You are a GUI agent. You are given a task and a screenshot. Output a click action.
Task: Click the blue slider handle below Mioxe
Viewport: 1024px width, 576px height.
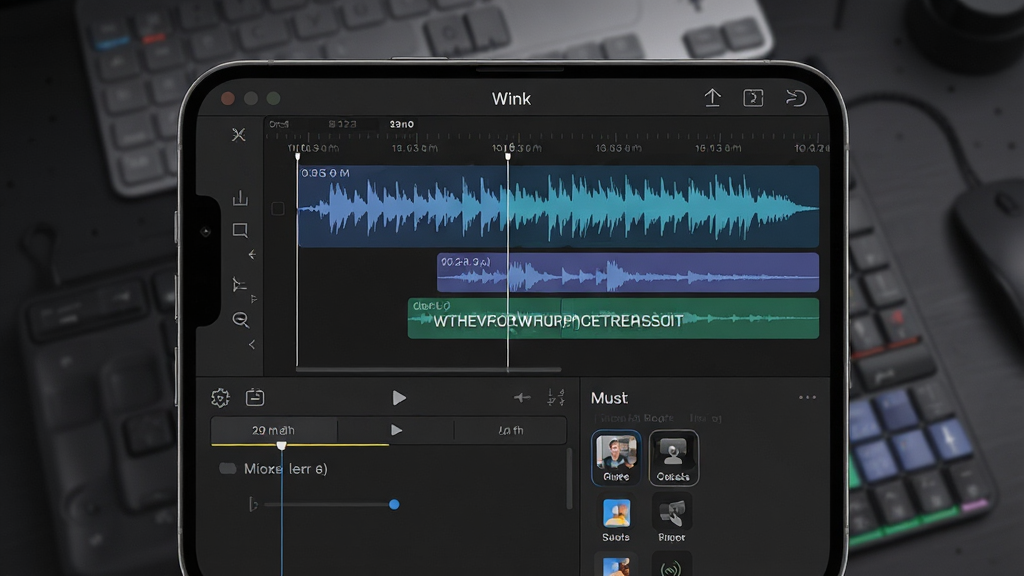click(394, 505)
